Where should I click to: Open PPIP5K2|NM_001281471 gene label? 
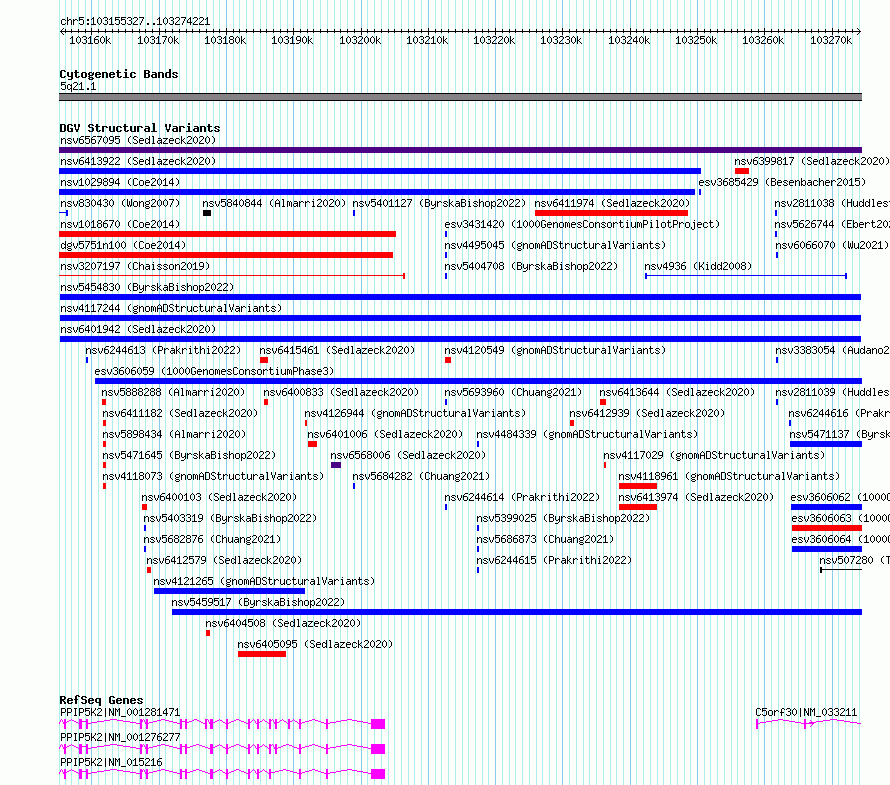point(120,712)
